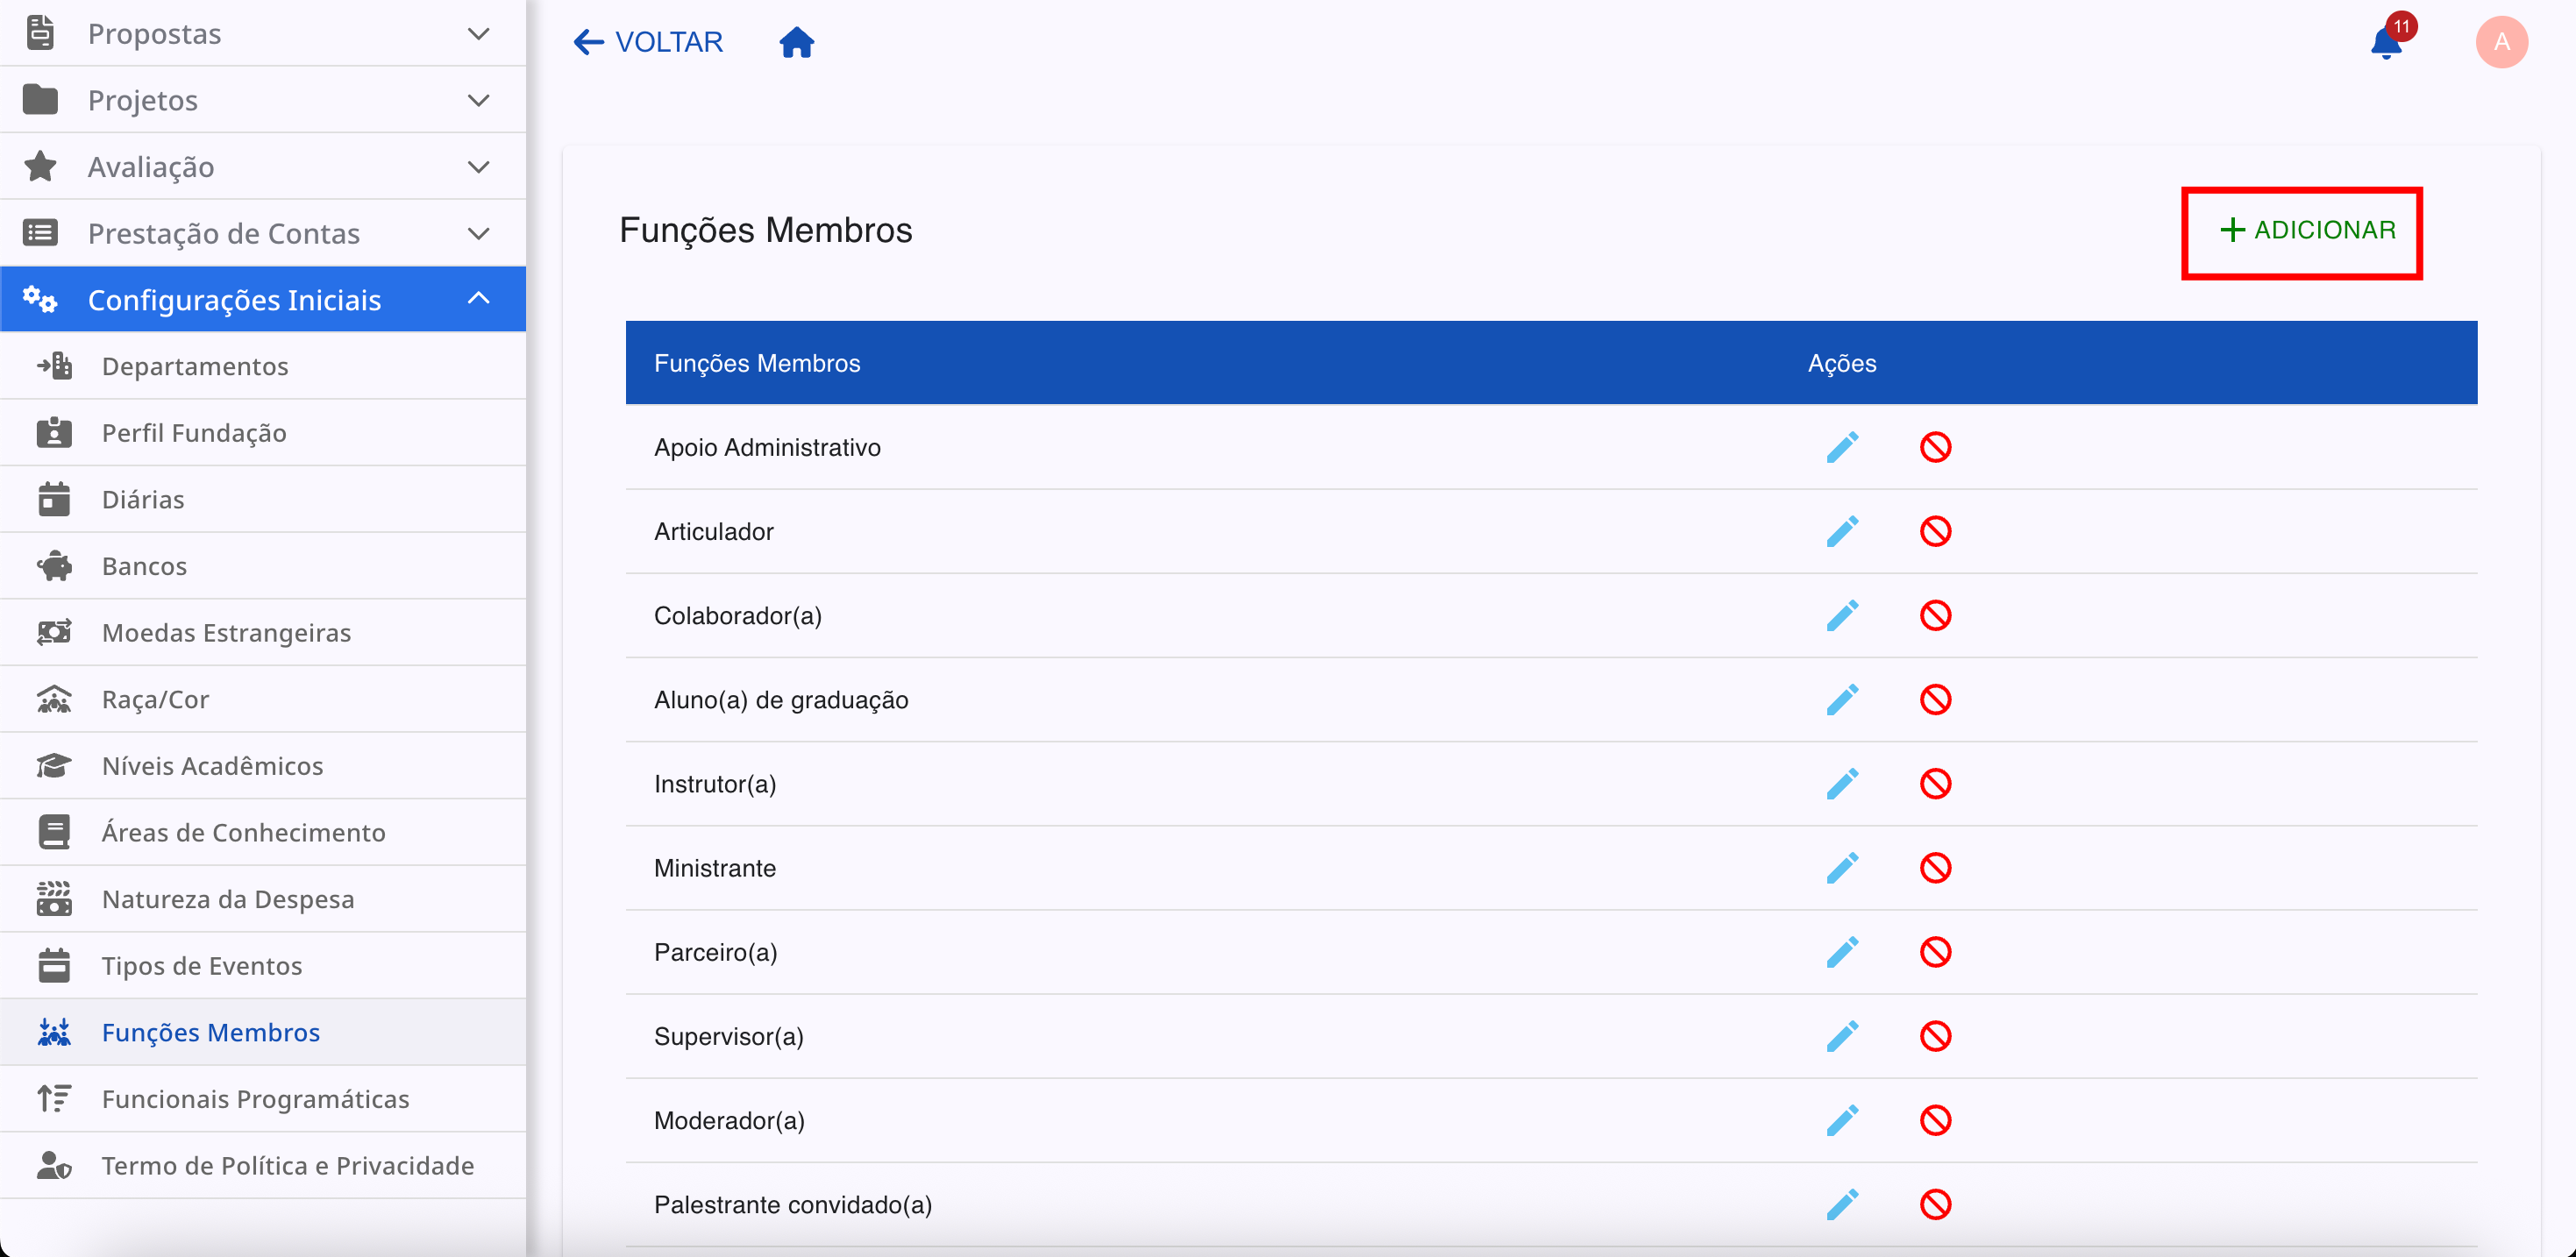Click the home icon in top bar
This screenshot has height=1257, width=2576.
[796, 42]
